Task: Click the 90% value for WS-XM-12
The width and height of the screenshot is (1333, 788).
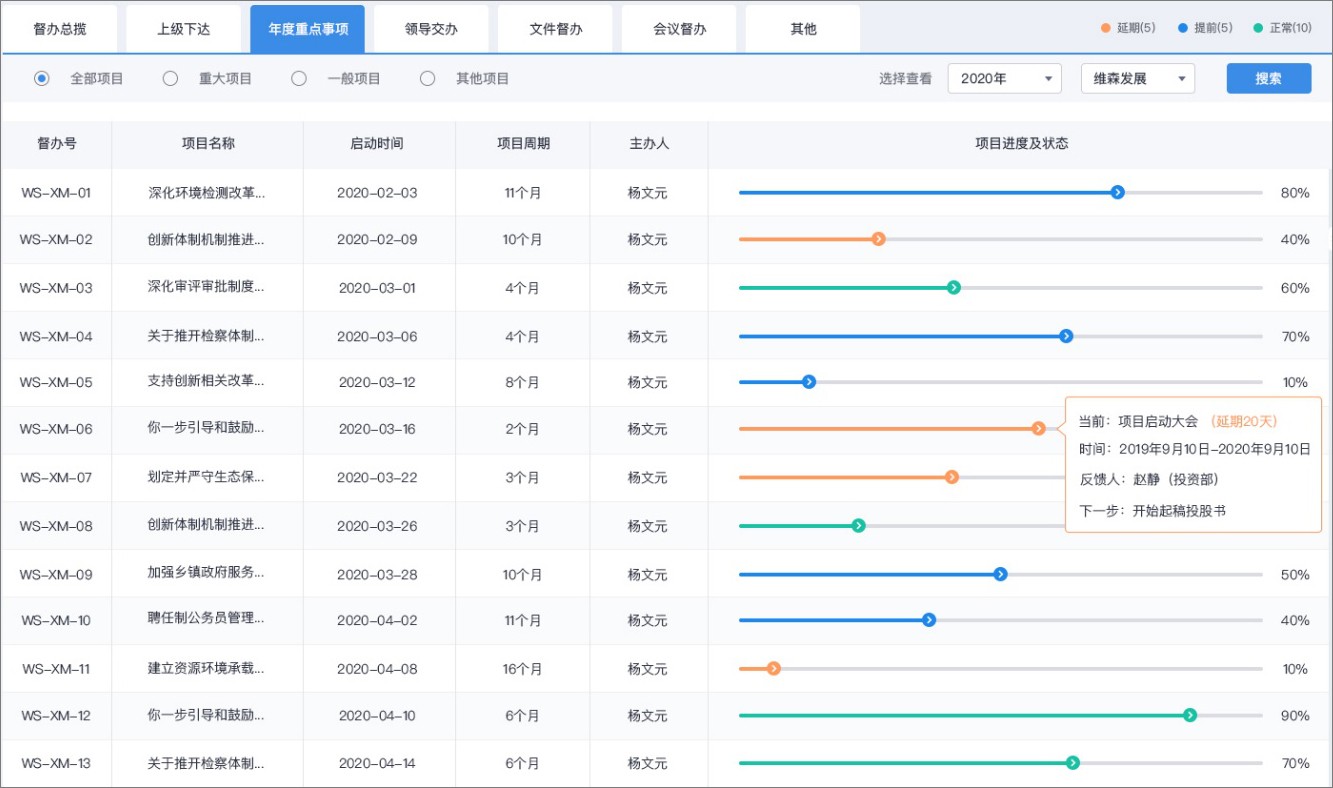Action: [x=1295, y=716]
